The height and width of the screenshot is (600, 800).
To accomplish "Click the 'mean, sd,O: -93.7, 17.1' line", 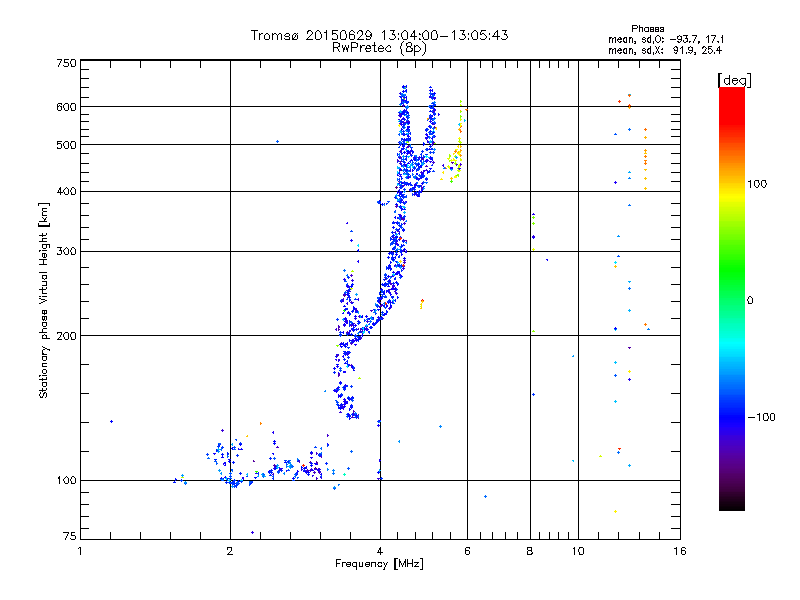I will (x=666, y=40).
